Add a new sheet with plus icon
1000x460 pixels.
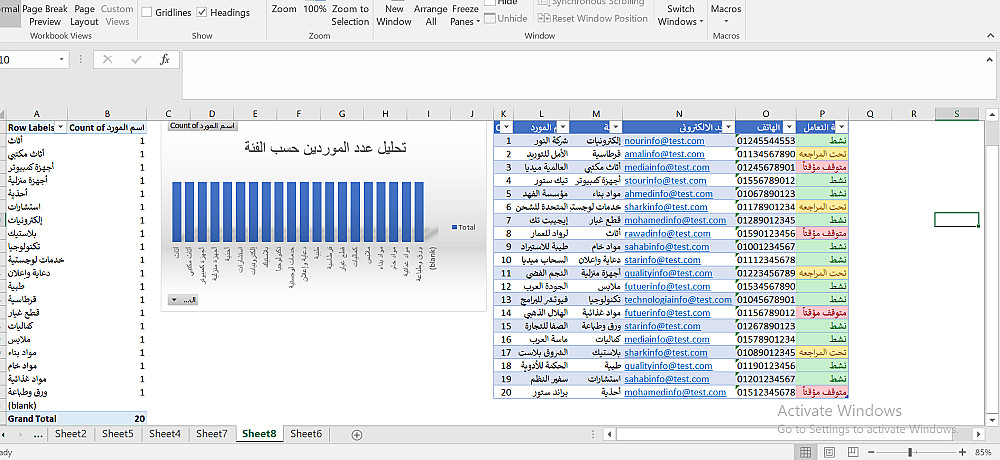[357, 434]
